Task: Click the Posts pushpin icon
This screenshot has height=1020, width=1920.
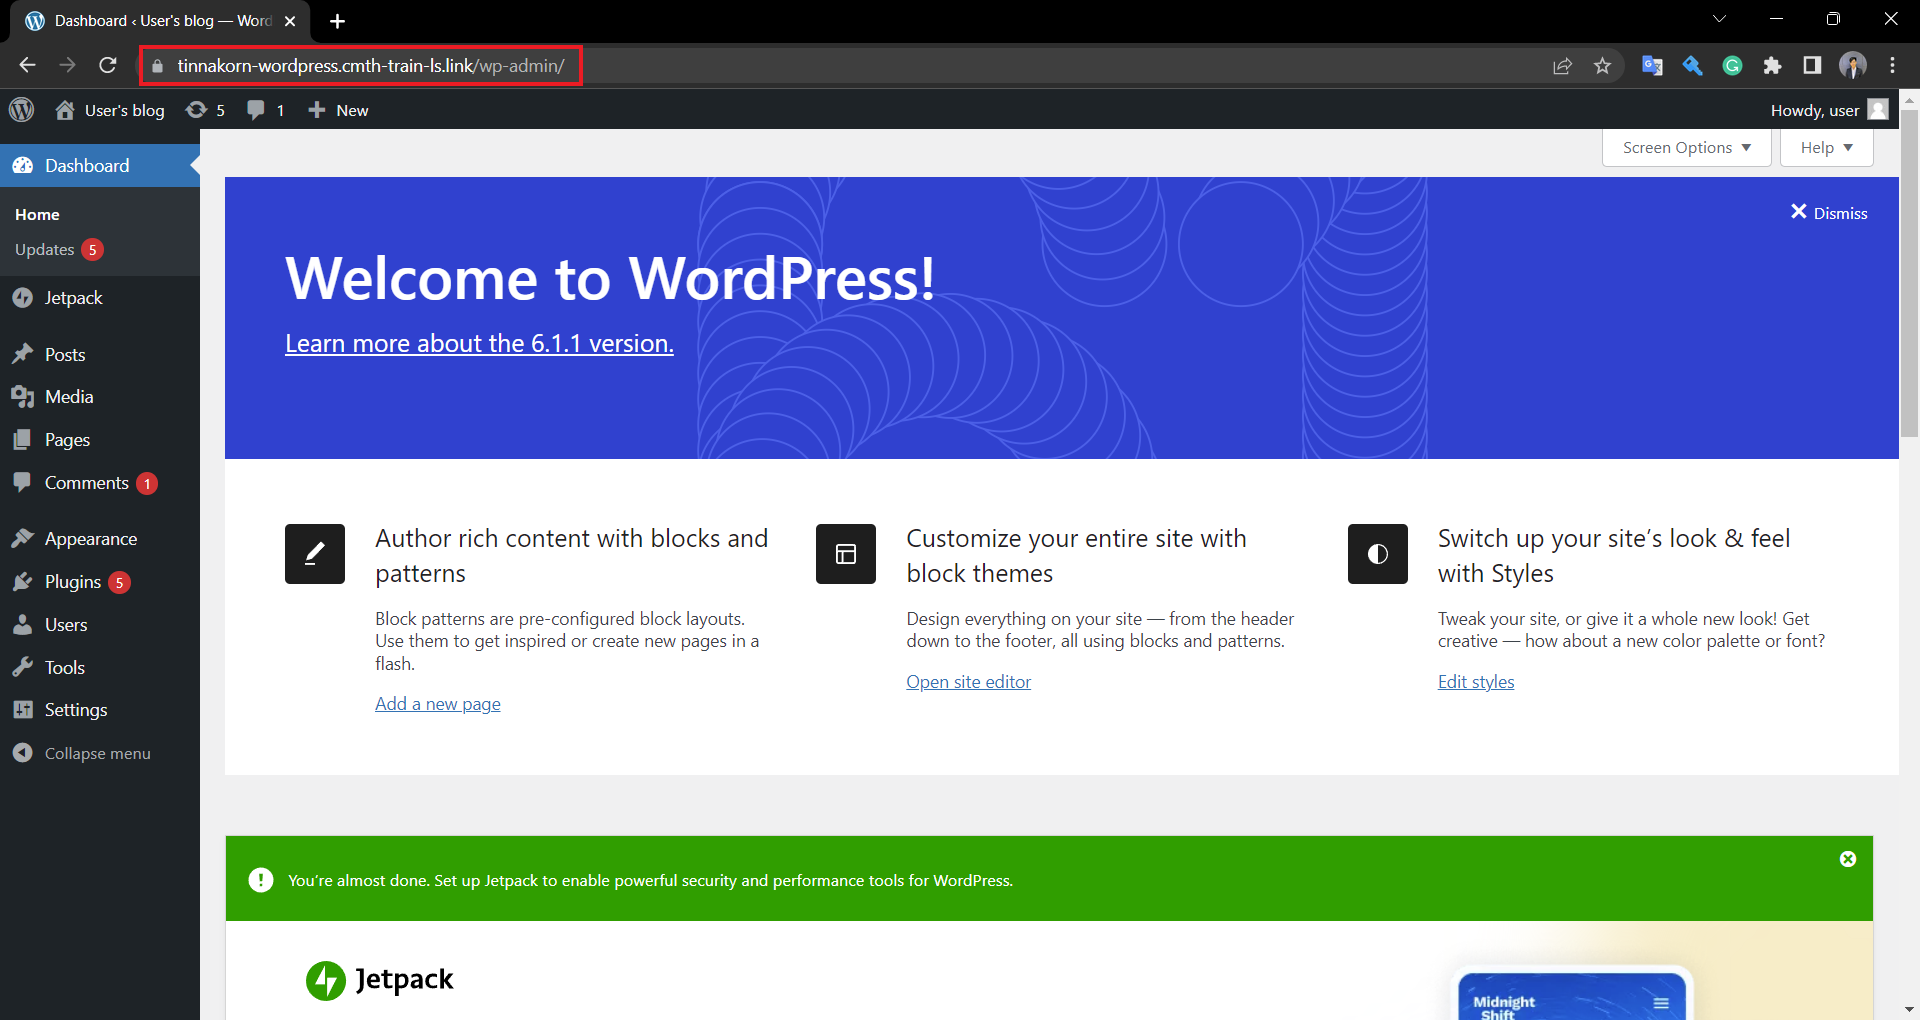Action: [x=23, y=354]
